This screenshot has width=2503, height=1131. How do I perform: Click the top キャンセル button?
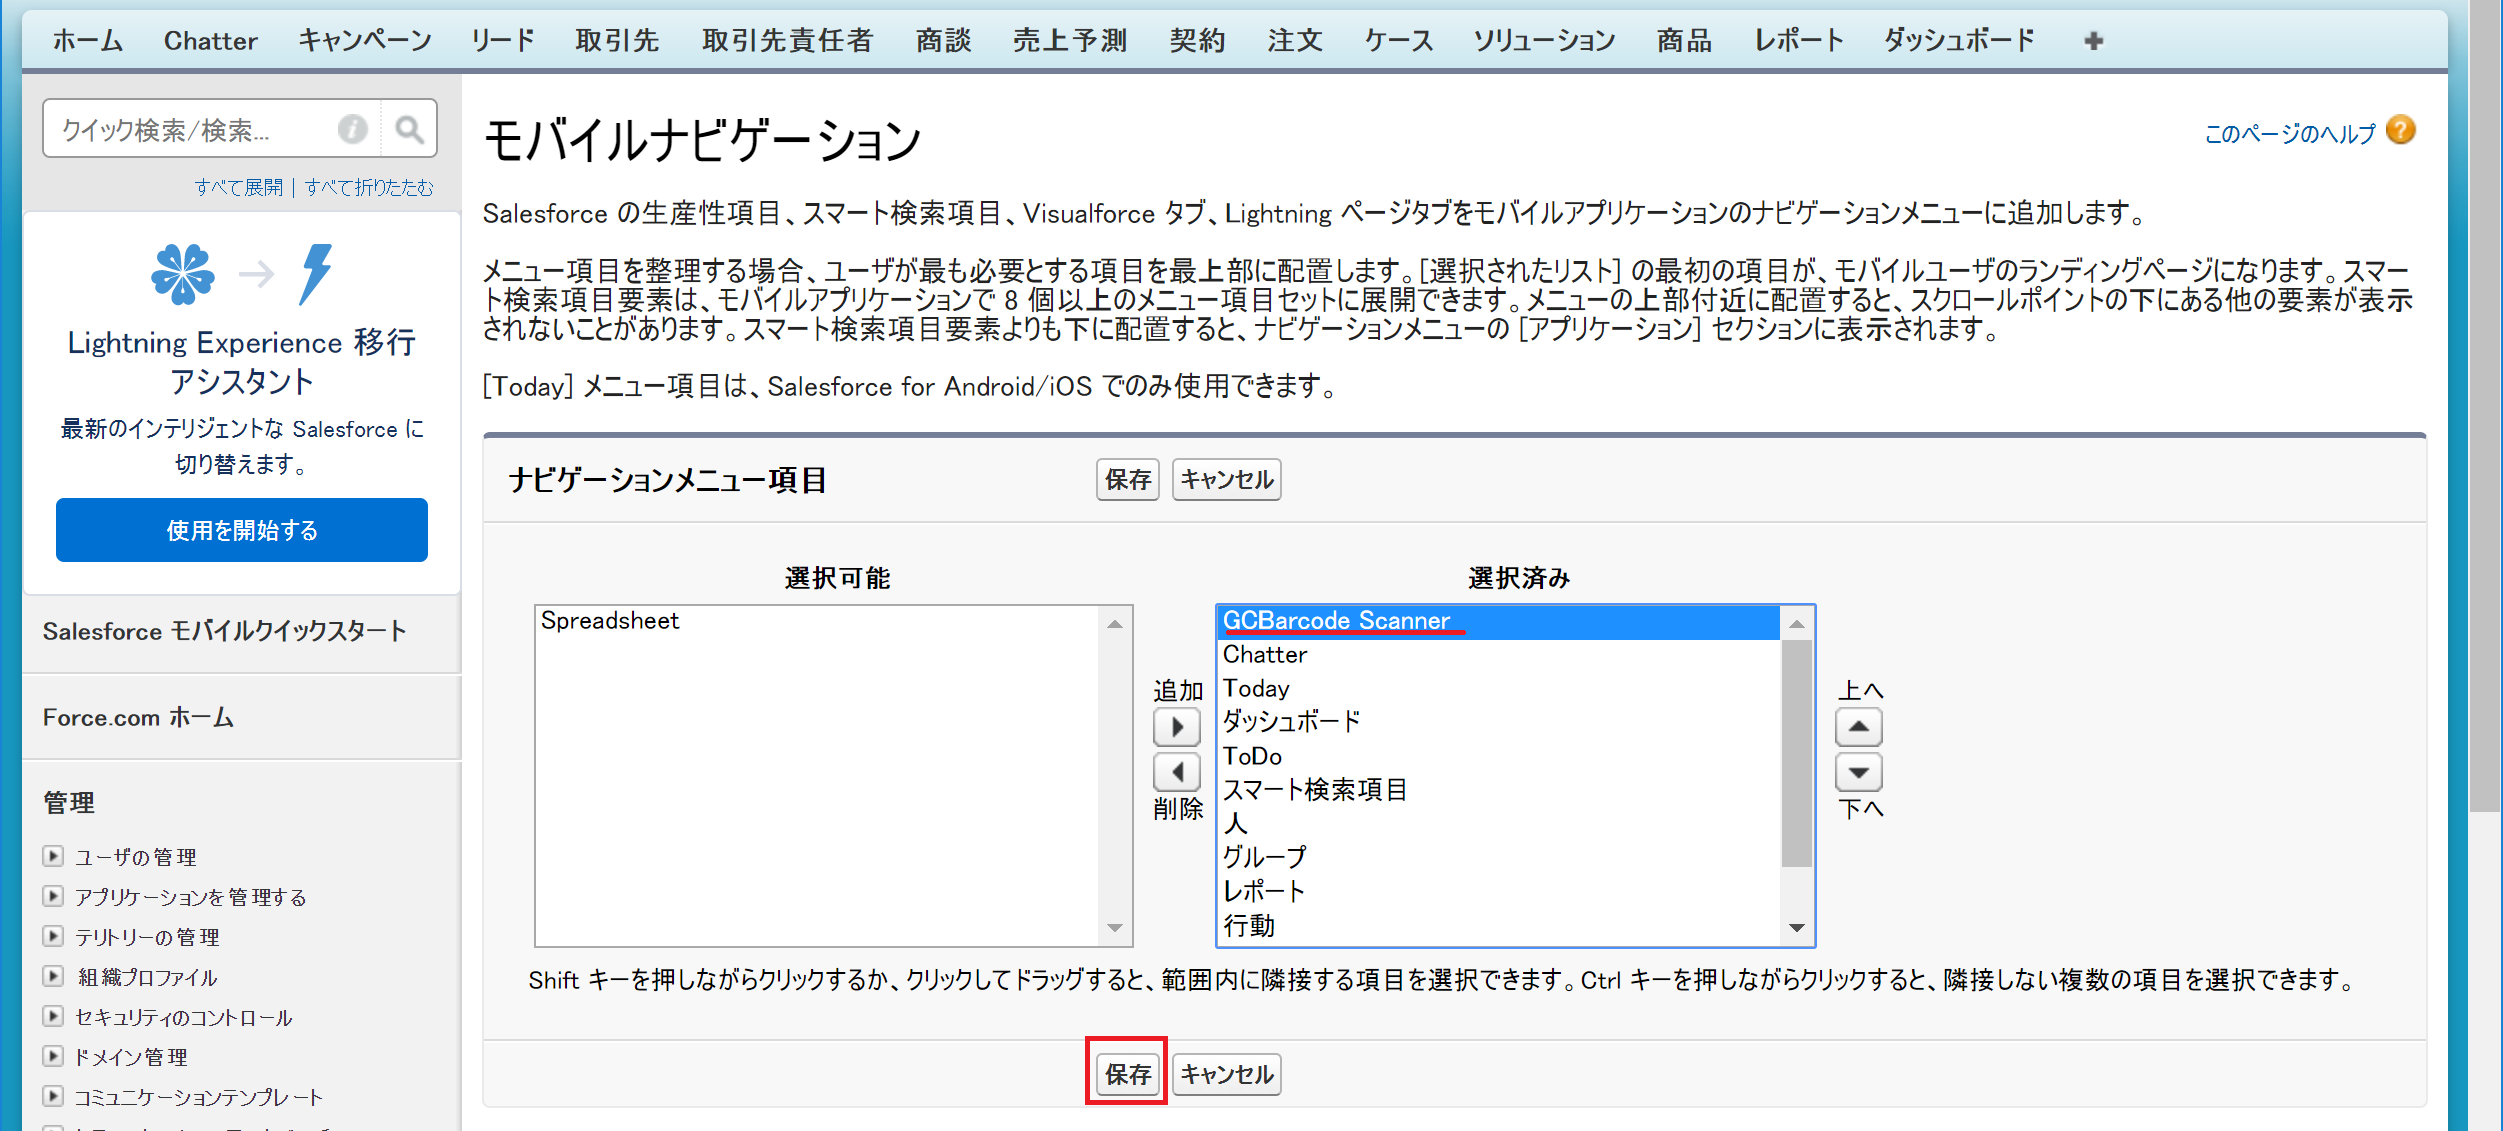pyautogui.click(x=1226, y=480)
